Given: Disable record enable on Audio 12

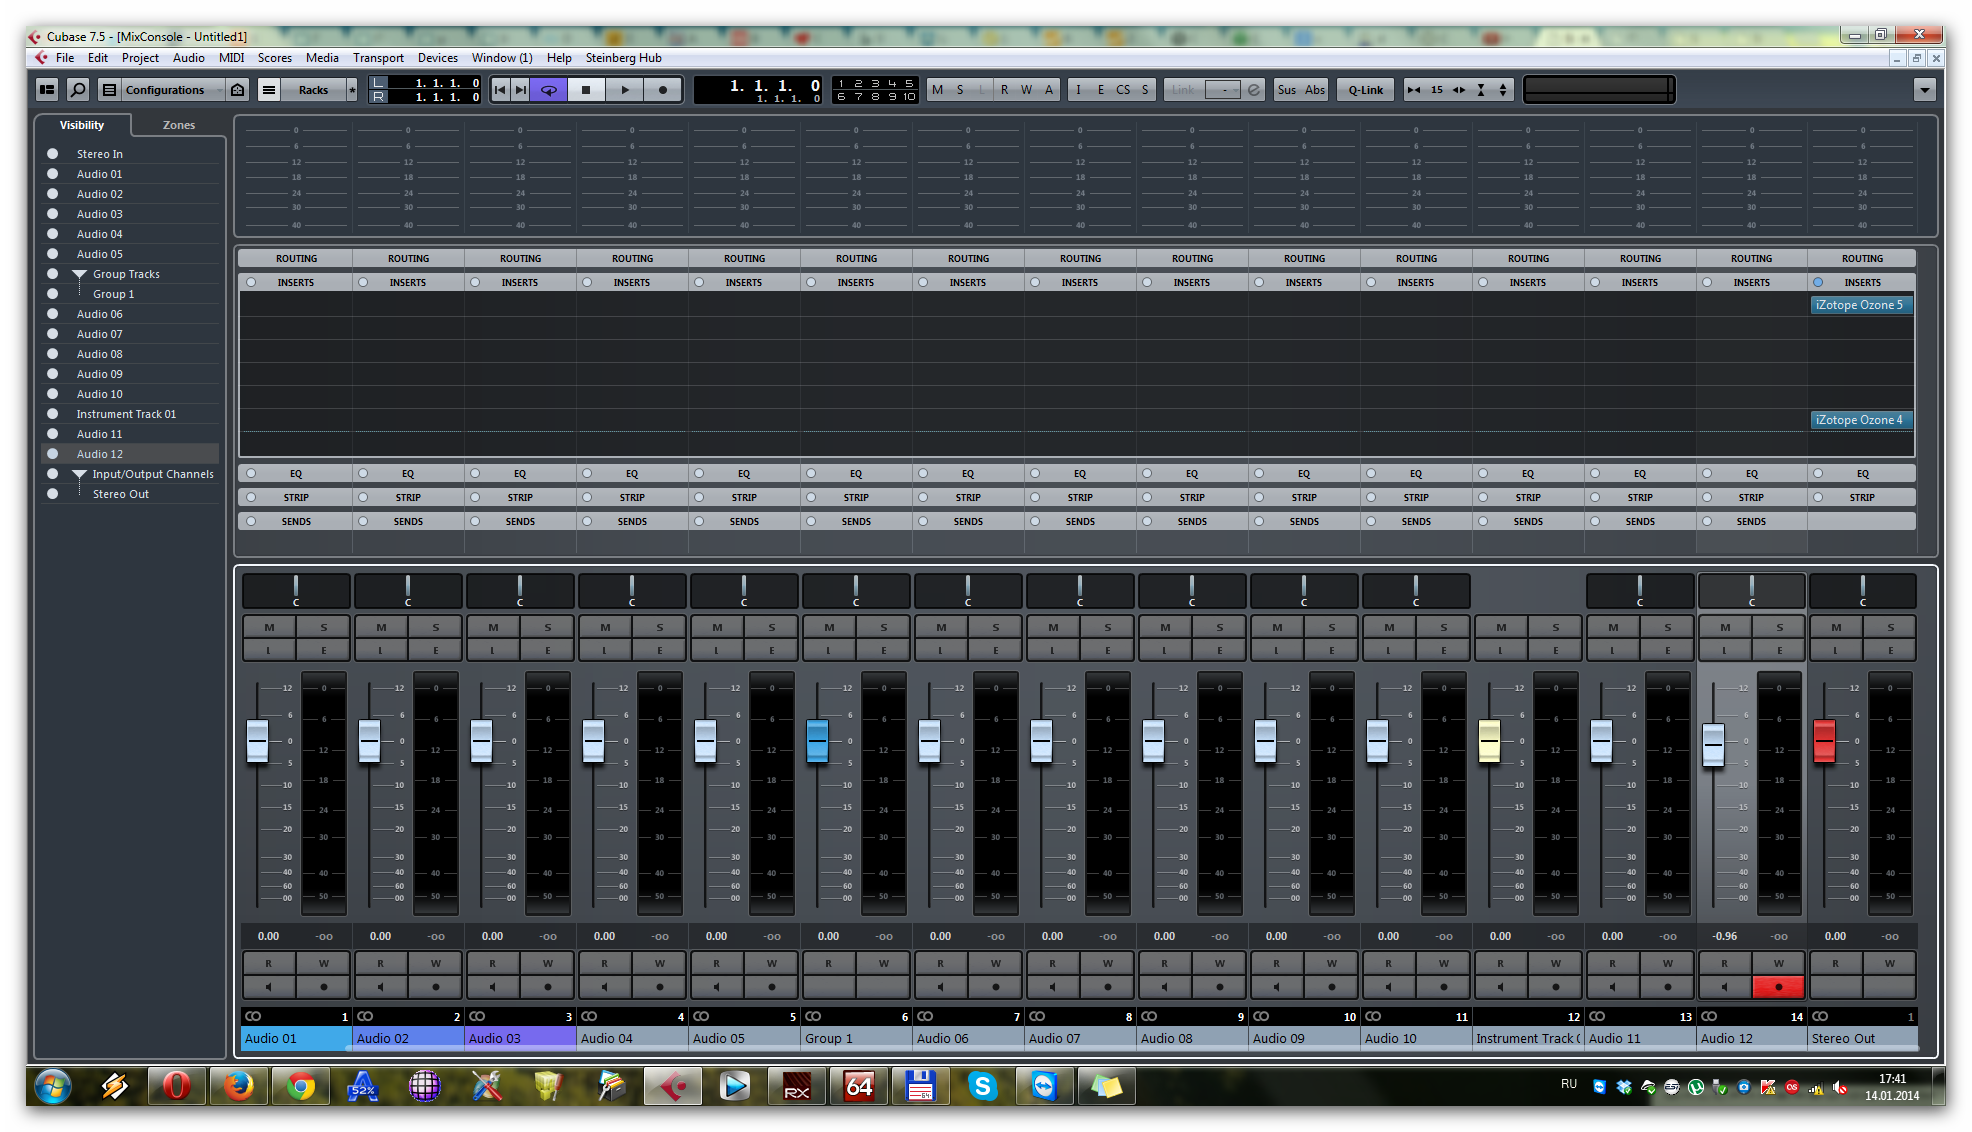Looking at the screenshot, I should (x=1778, y=986).
